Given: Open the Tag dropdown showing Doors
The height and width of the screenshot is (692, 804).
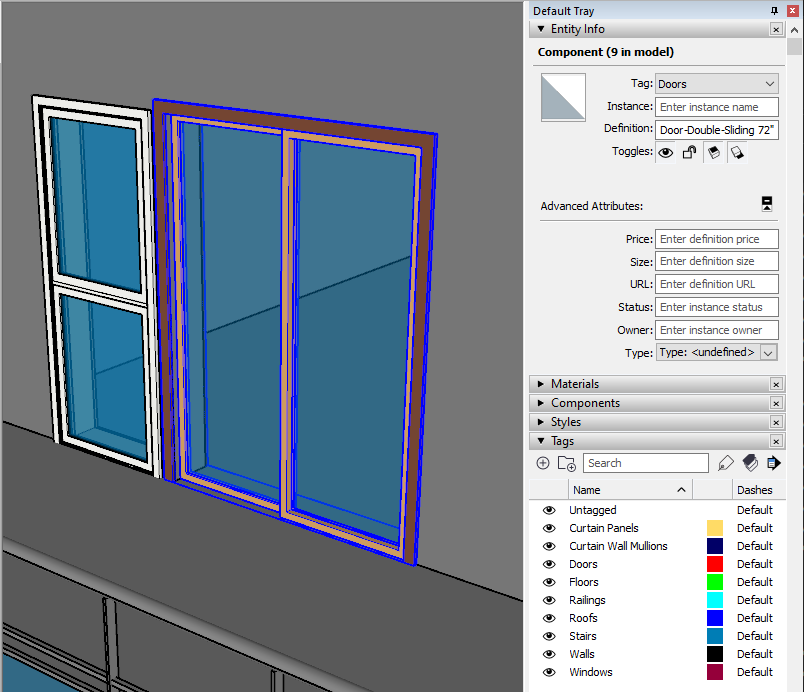Looking at the screenshot, I should [716, 83].
